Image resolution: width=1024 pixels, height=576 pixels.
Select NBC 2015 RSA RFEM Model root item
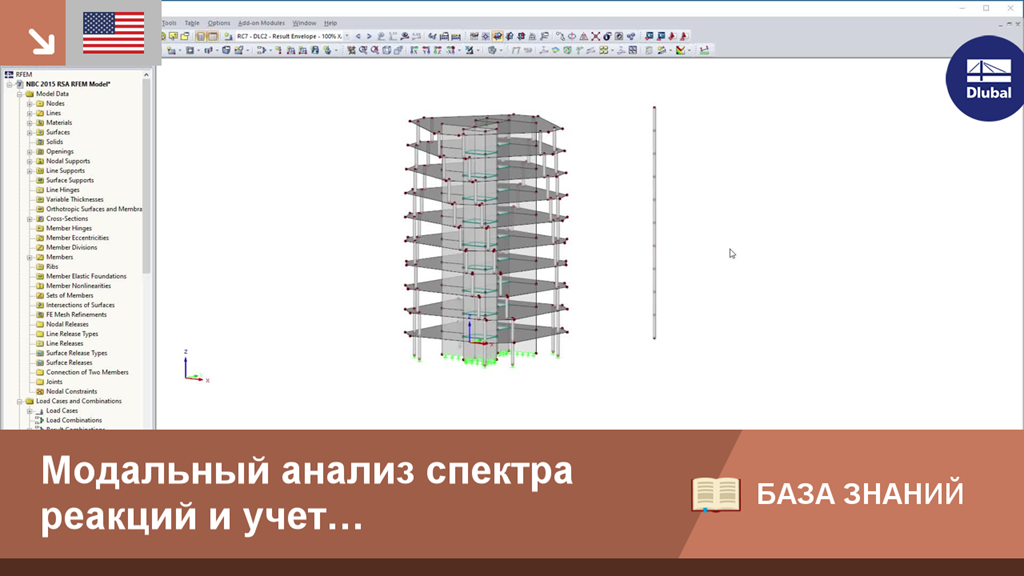[68, 84]
